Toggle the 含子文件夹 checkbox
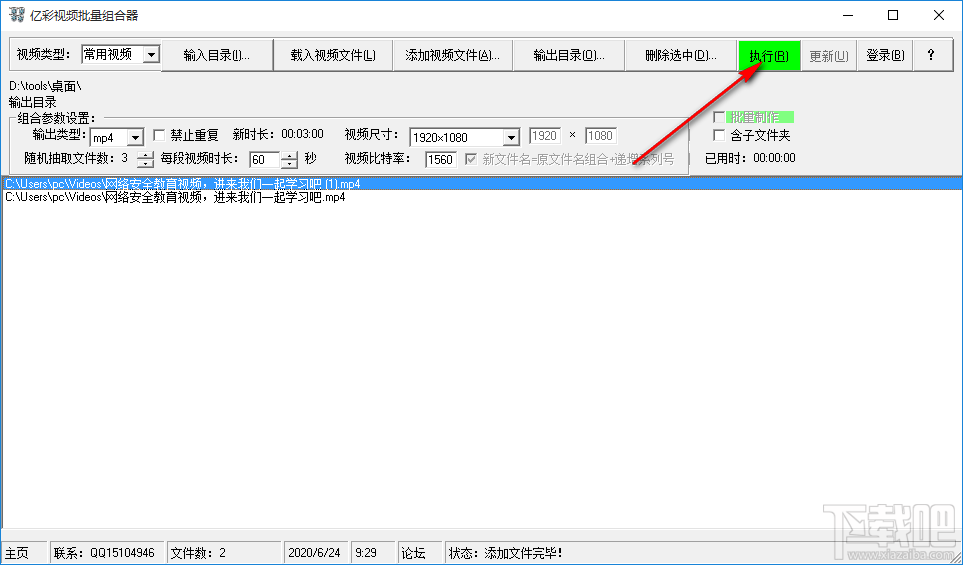The image size is (963, 565). (719, 135)
